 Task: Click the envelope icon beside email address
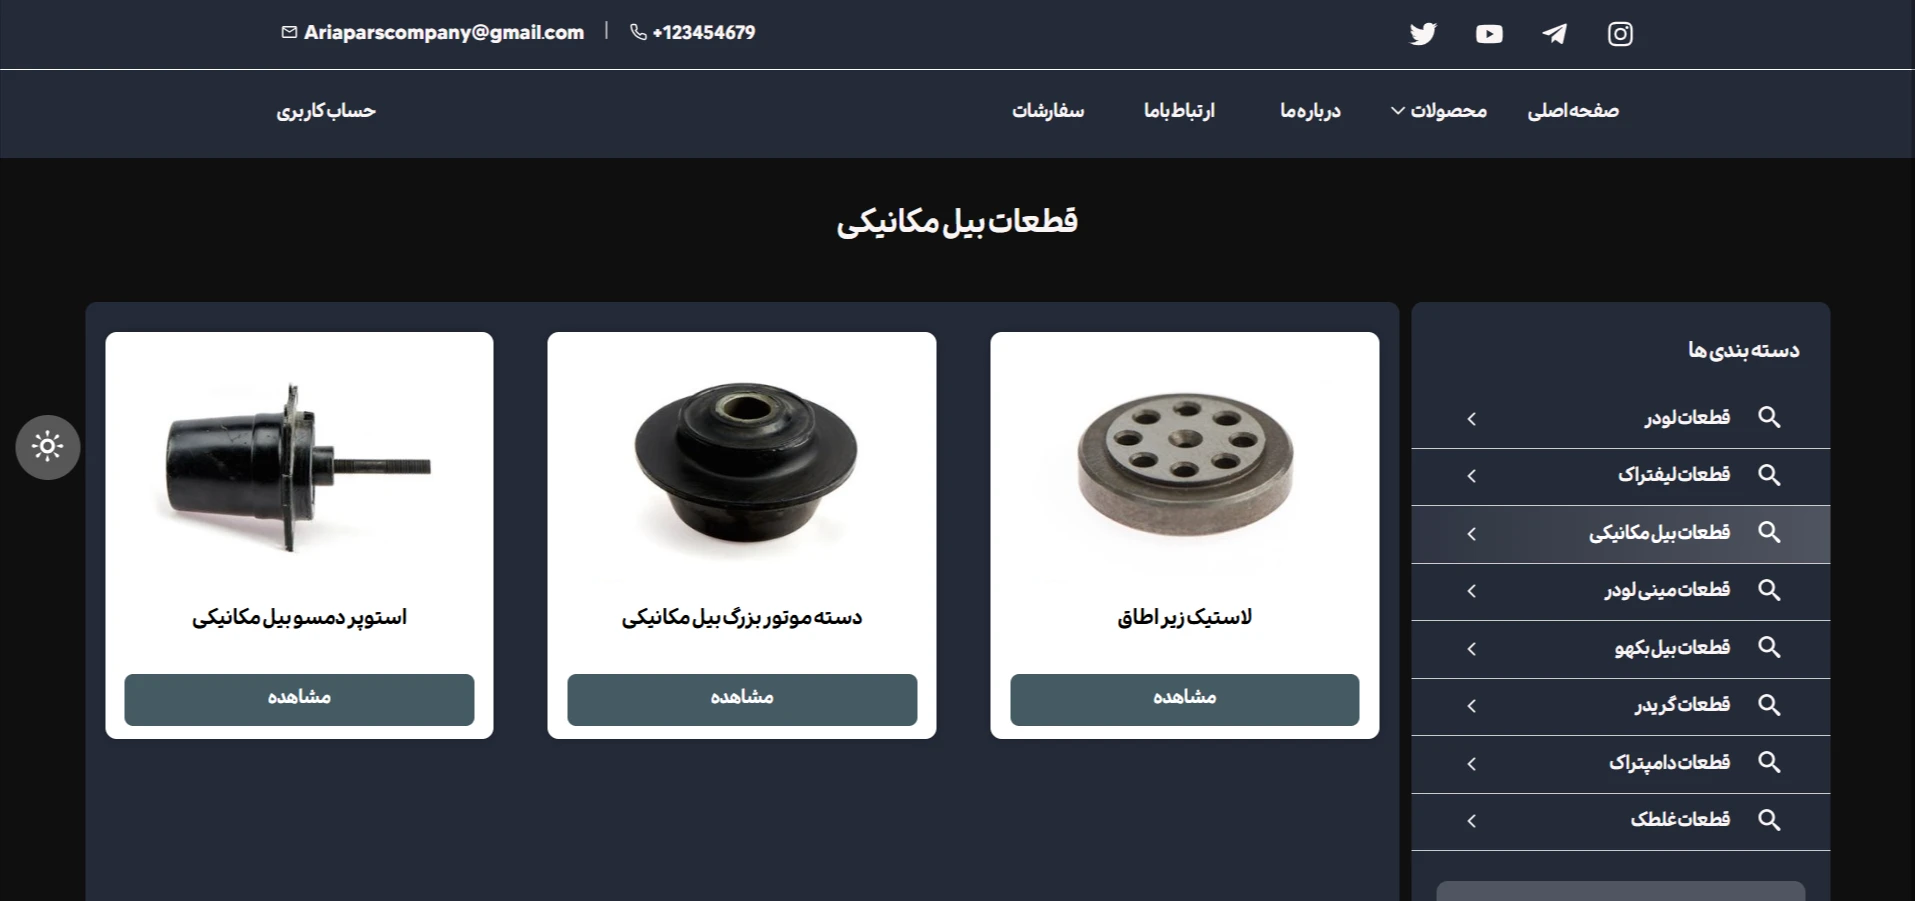pyautogui.click(x=289, y=32)
